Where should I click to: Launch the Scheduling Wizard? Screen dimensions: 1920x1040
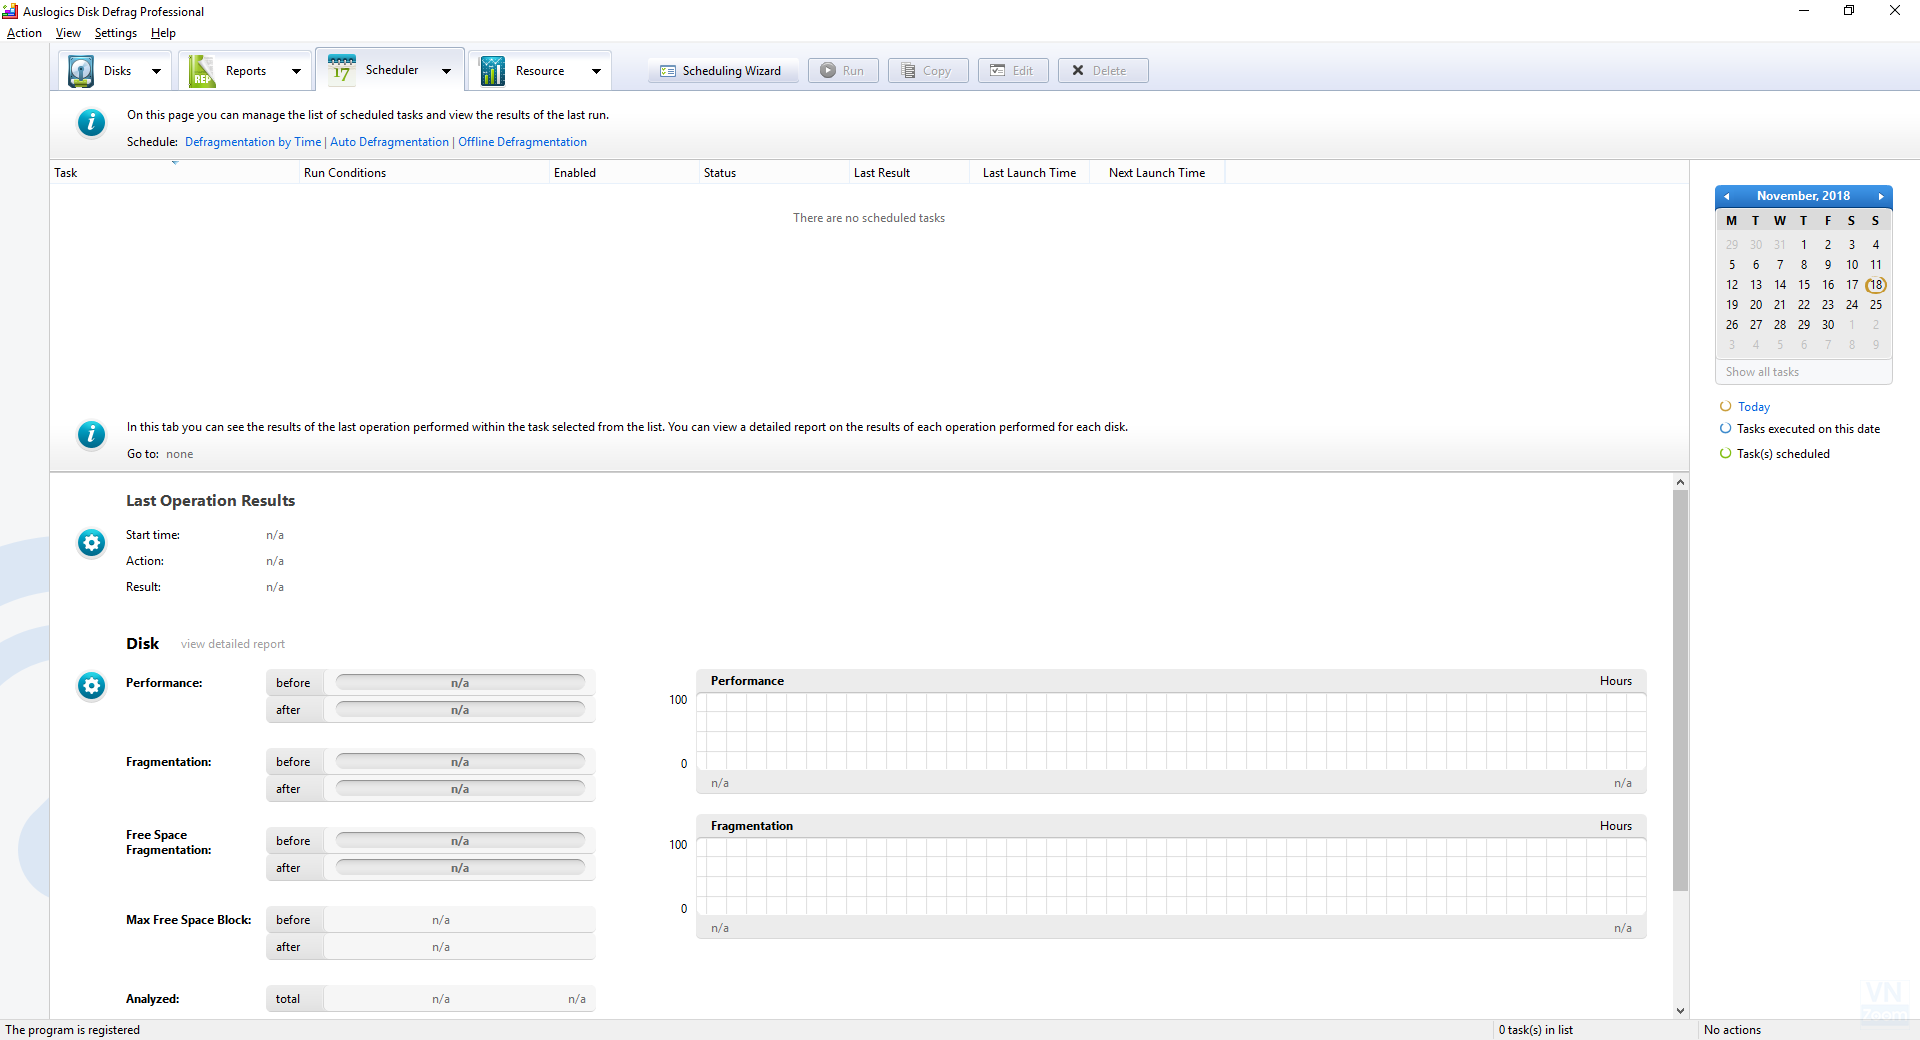pyautogui.click(x=723, y=71)
